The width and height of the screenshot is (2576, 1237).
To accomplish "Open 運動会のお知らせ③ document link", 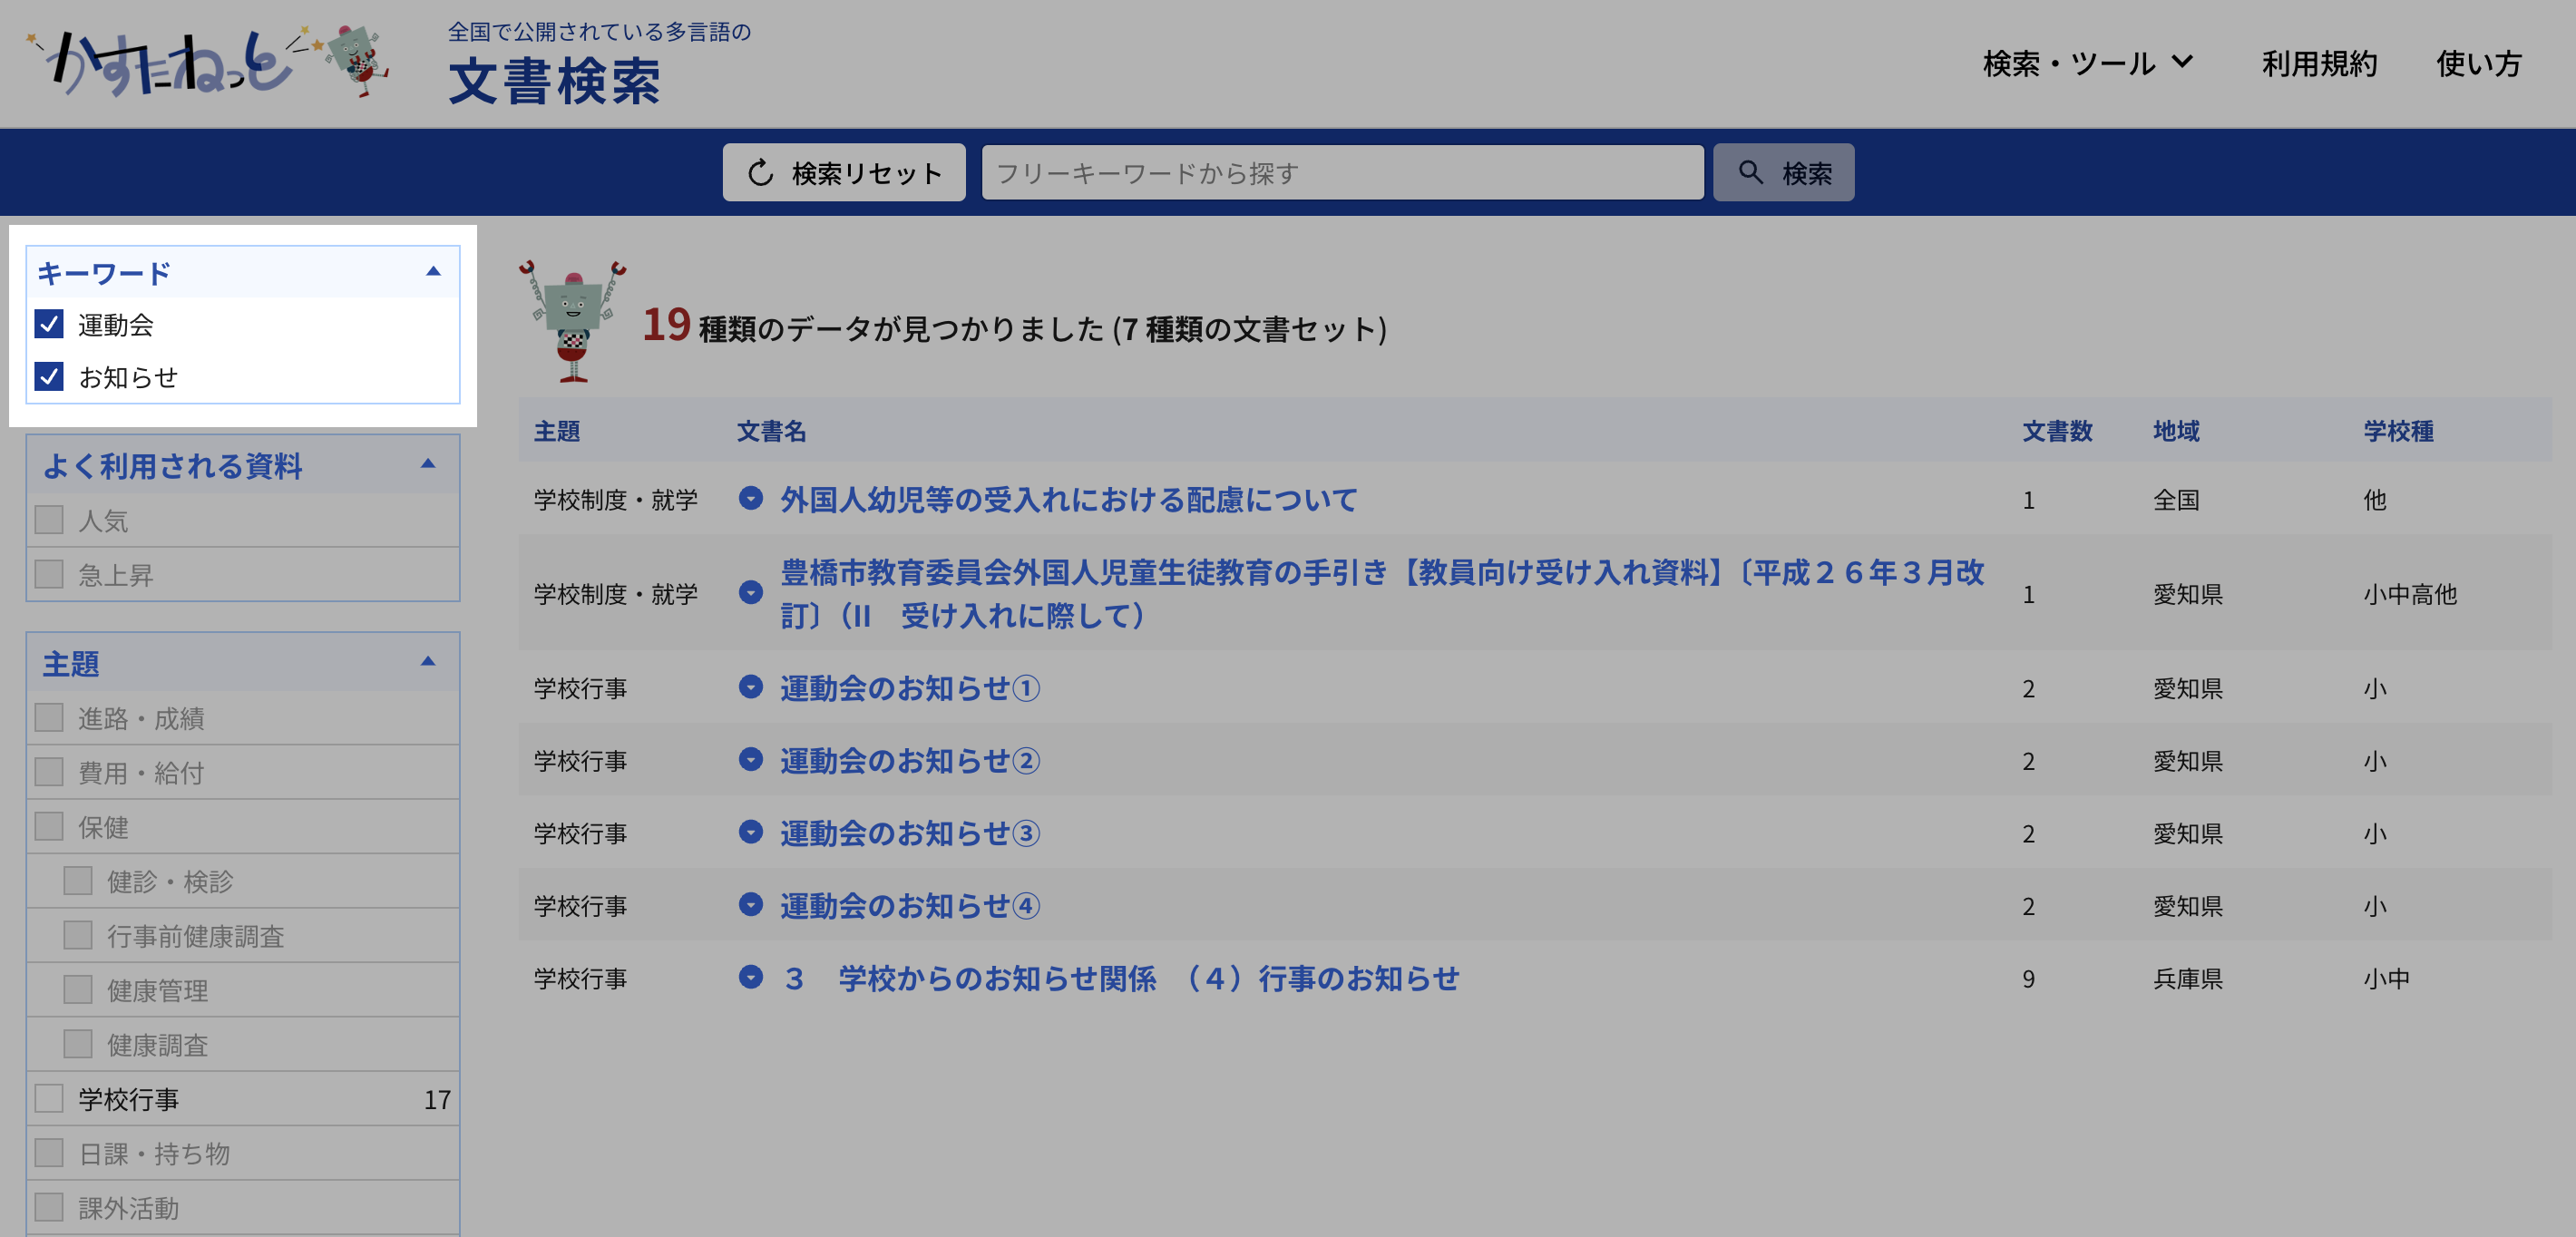I will point(910,833).
